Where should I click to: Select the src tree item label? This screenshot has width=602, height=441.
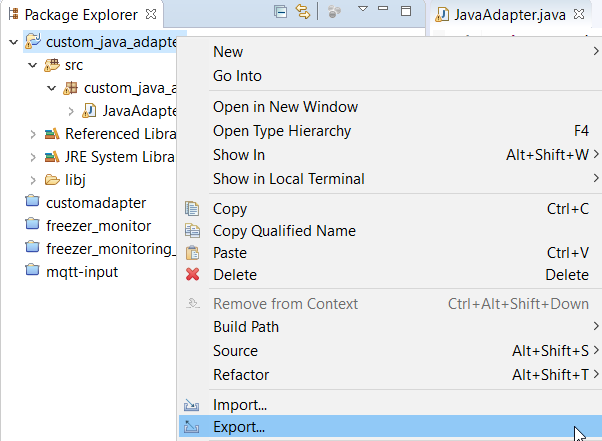point(74,65)
